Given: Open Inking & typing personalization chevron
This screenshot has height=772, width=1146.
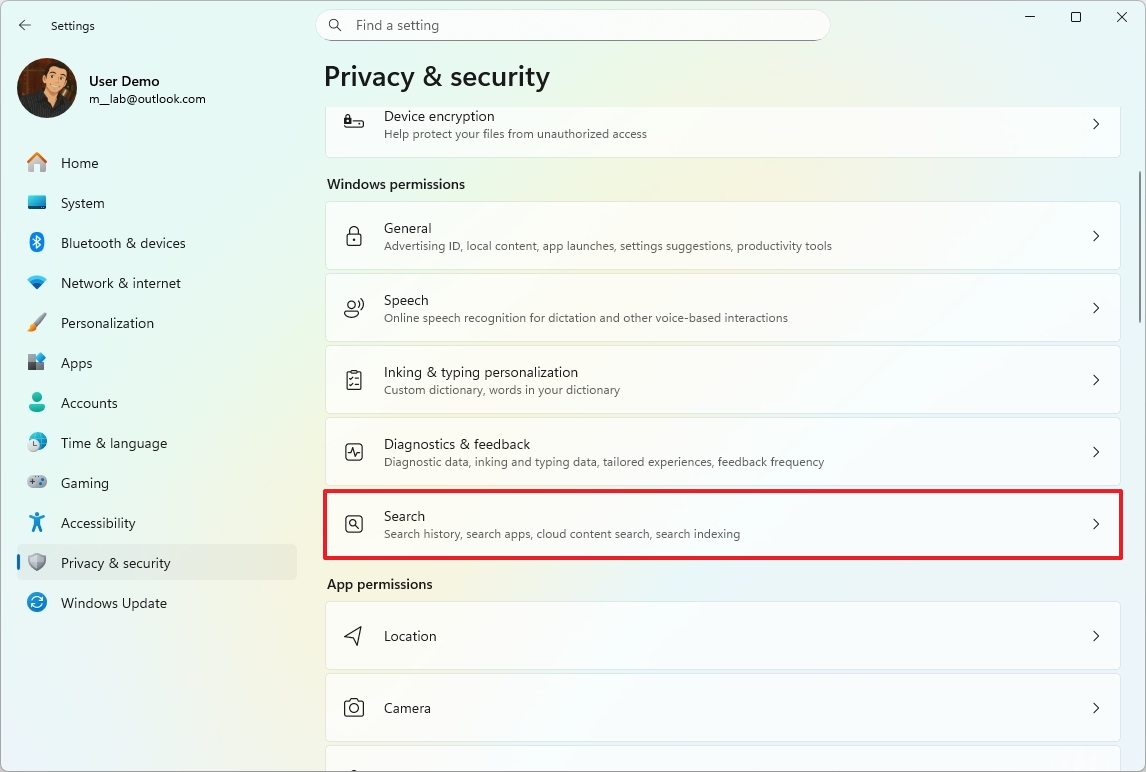Looking at the screenshot, I should coord(1096,380).
